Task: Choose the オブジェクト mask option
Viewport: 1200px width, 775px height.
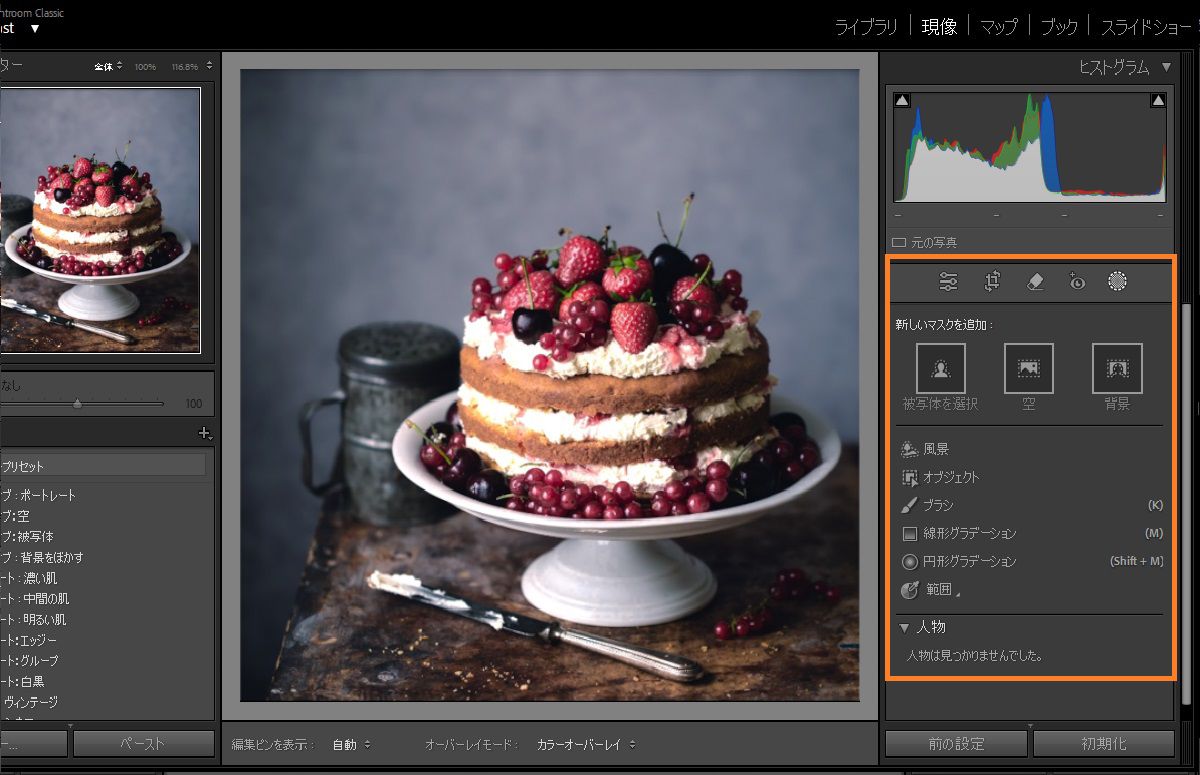Action: click(940, 477)
